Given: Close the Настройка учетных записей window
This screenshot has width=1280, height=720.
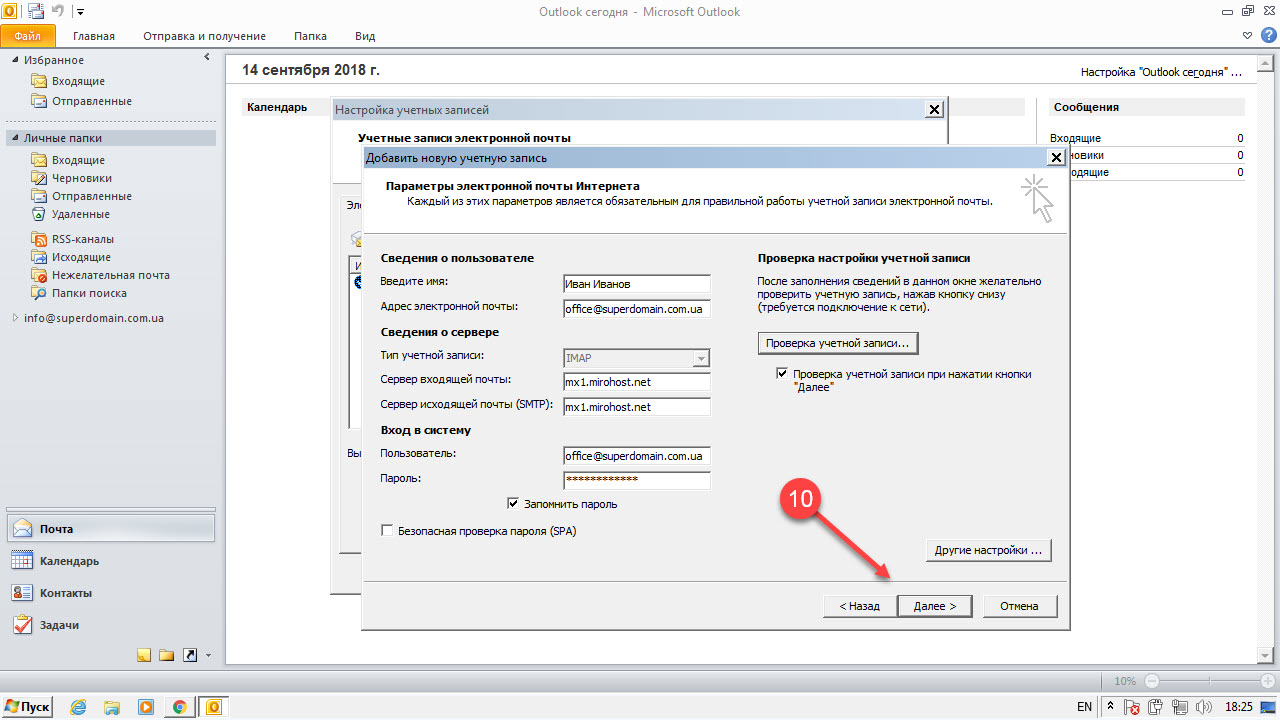Looking at the screenshot, I should point(934,110).
